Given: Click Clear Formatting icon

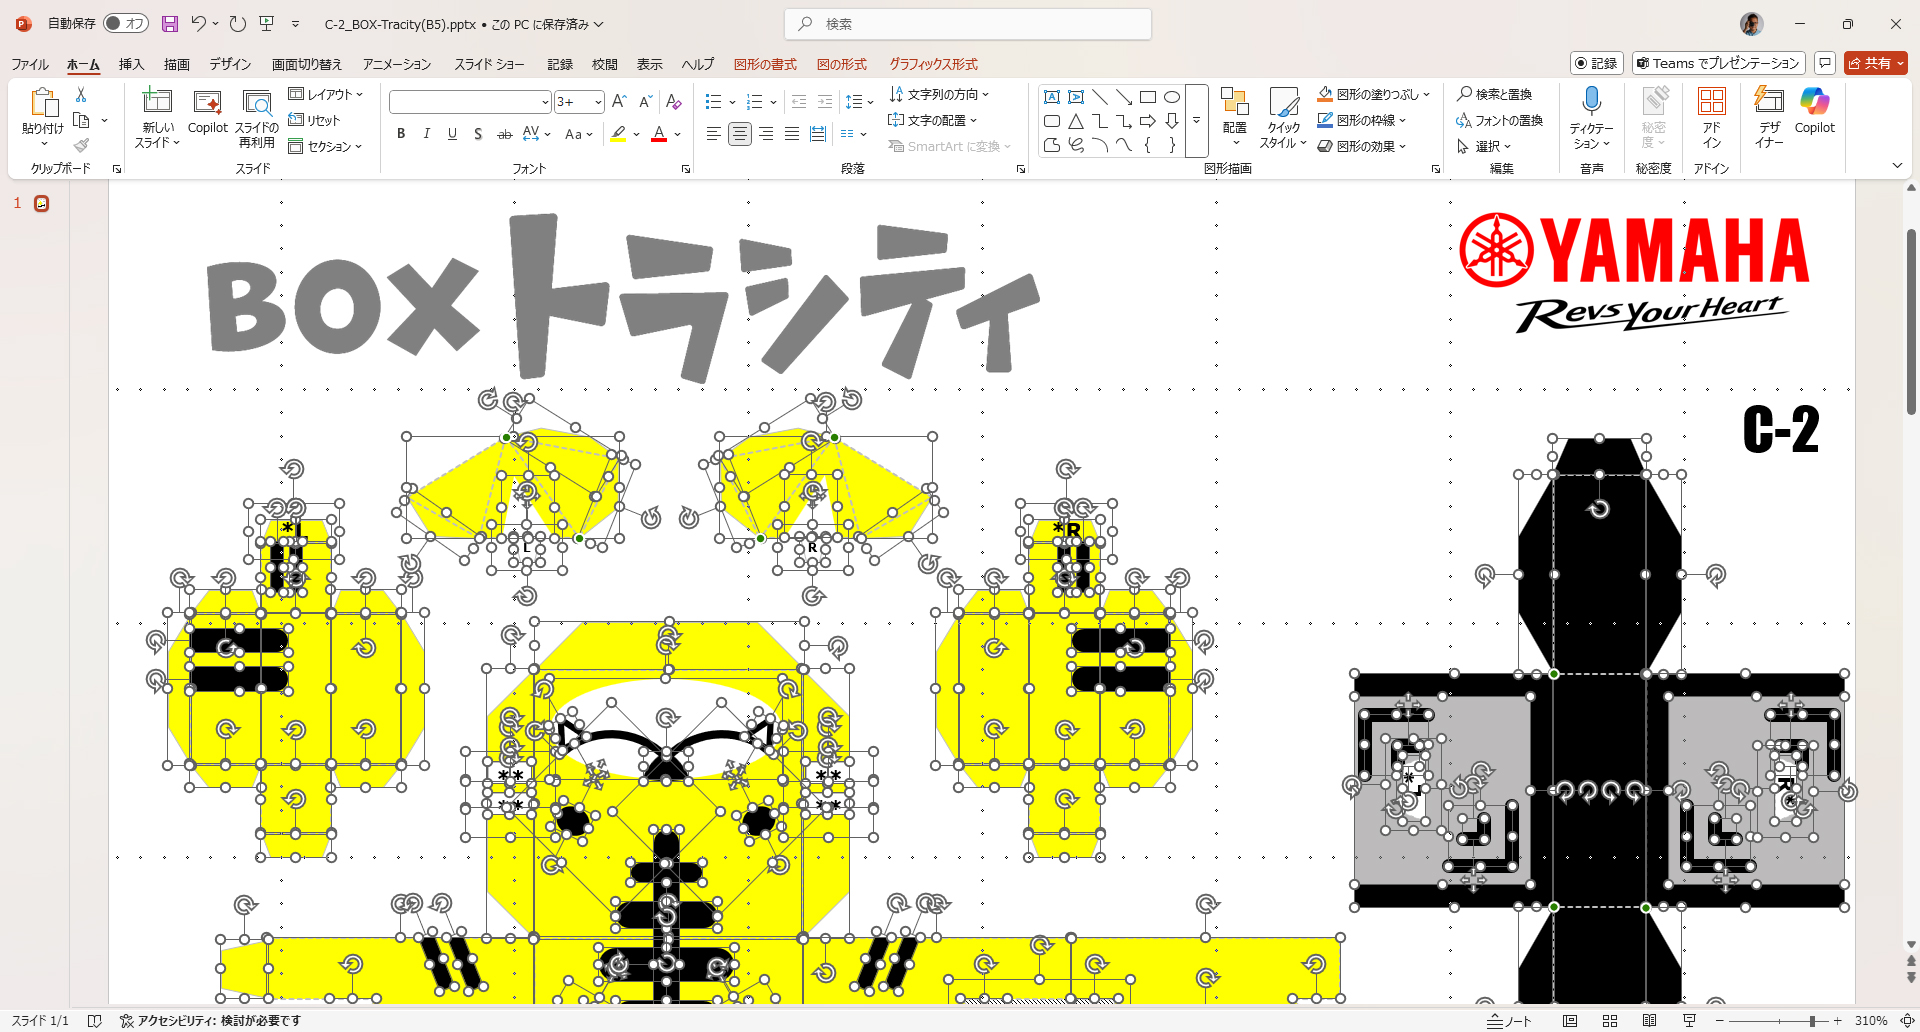Looking at the screenshot, I should coord(673,102).
